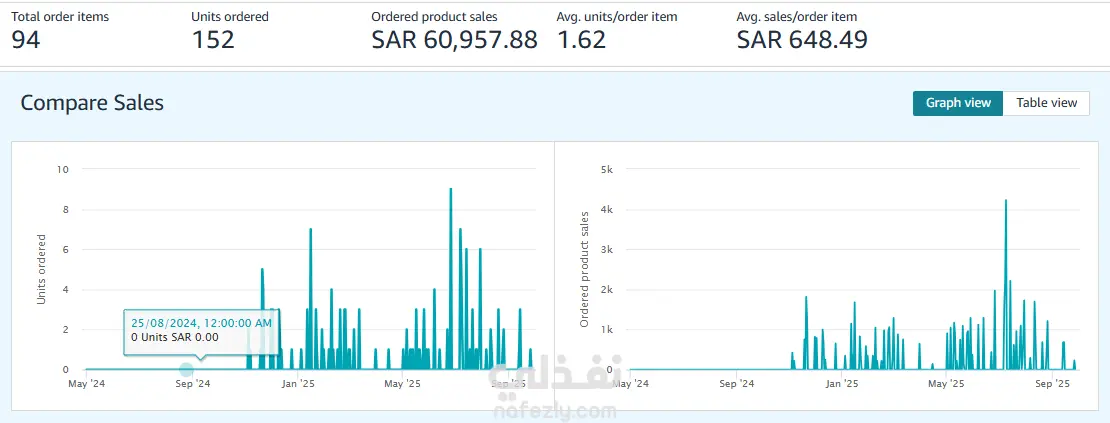The width and height of the screenshot is (1110, 423).
Task: Click the SAR 648.49 average sales figure
Action: click(802, 40)
